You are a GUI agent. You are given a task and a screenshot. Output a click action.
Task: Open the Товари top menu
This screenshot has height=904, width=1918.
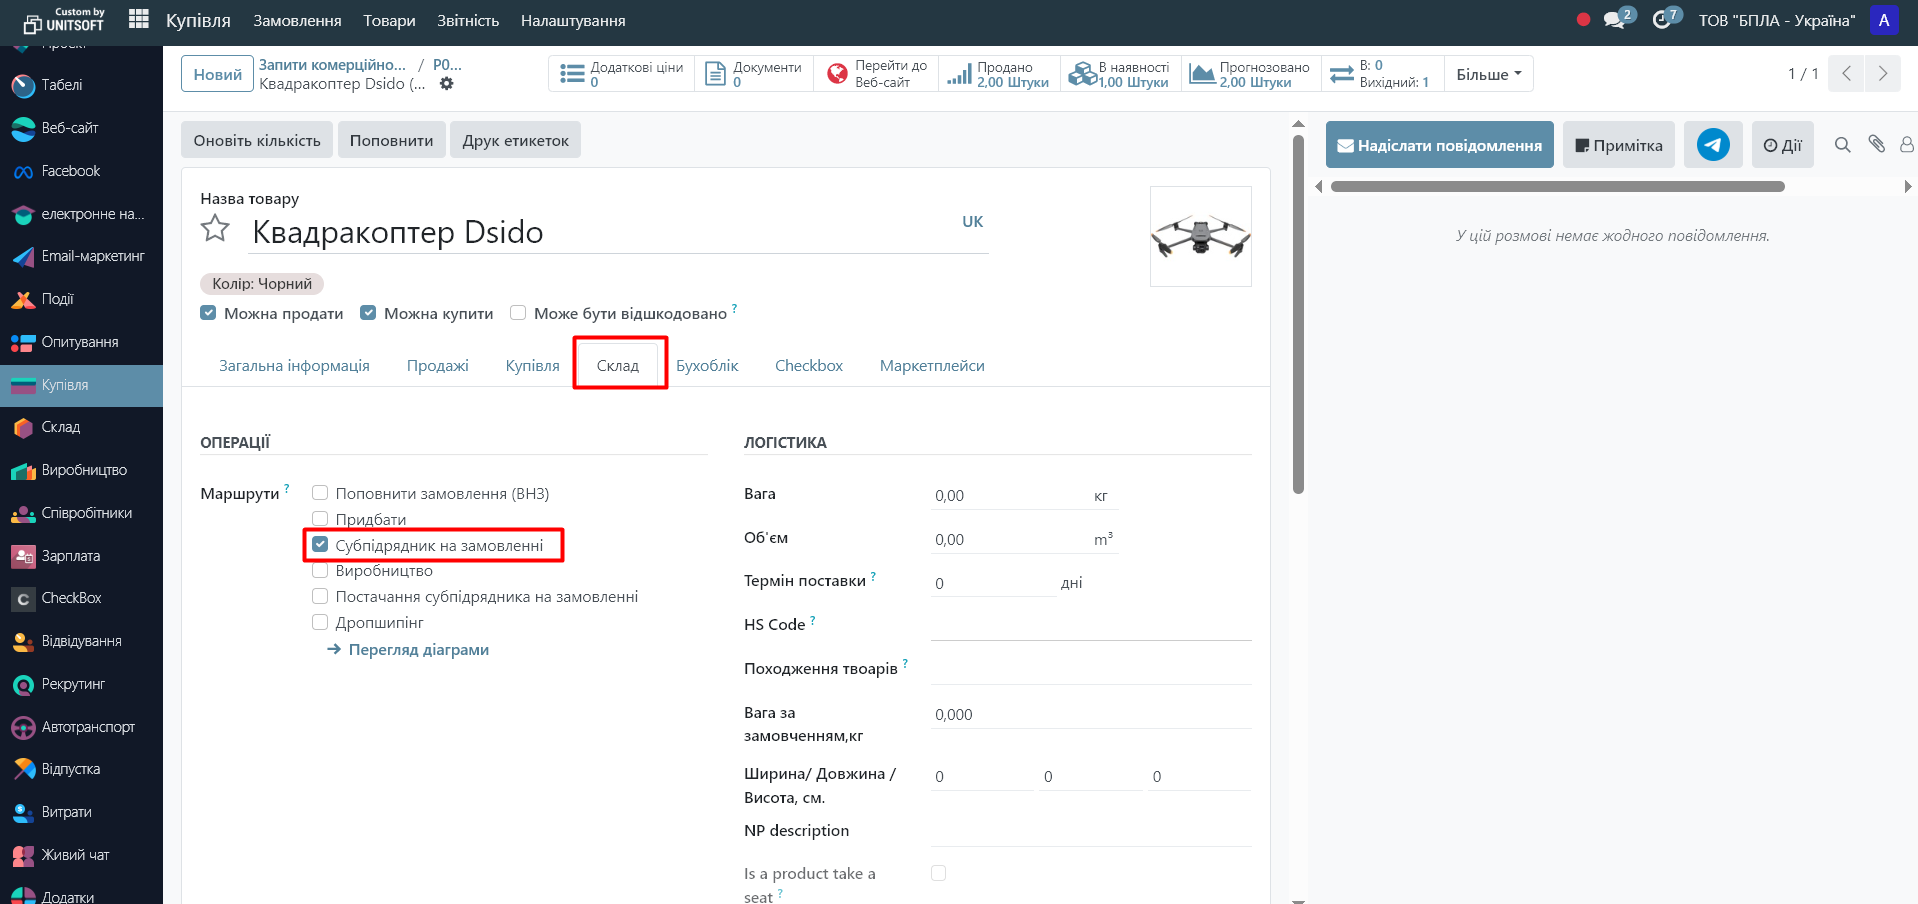(389, 20)
